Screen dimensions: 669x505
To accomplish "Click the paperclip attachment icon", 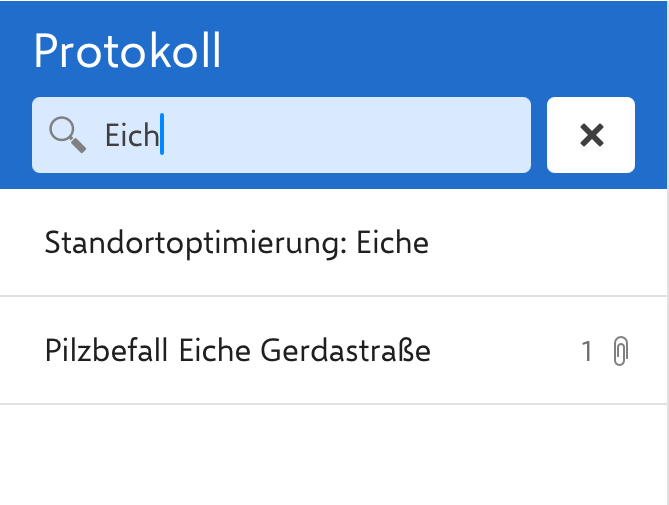I will pos(620,351).
